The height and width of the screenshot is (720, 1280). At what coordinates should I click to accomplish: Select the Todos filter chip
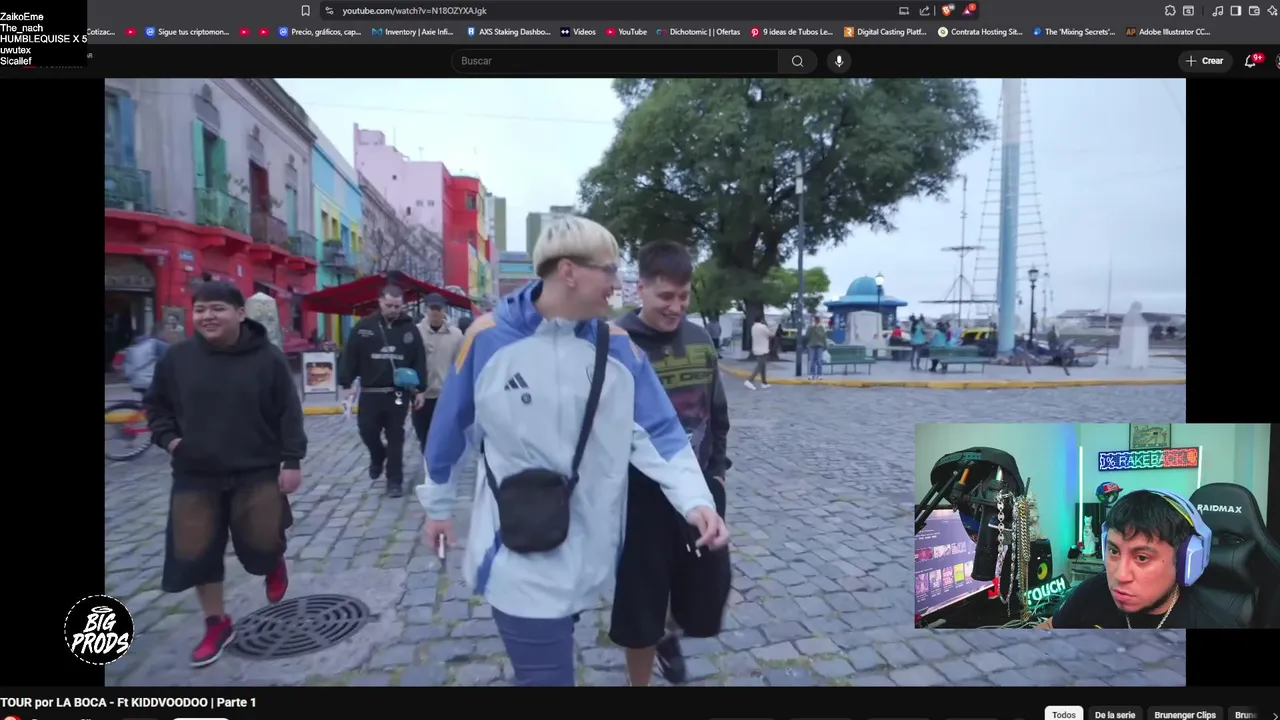pyautogui.click(x=1064, y=714)
